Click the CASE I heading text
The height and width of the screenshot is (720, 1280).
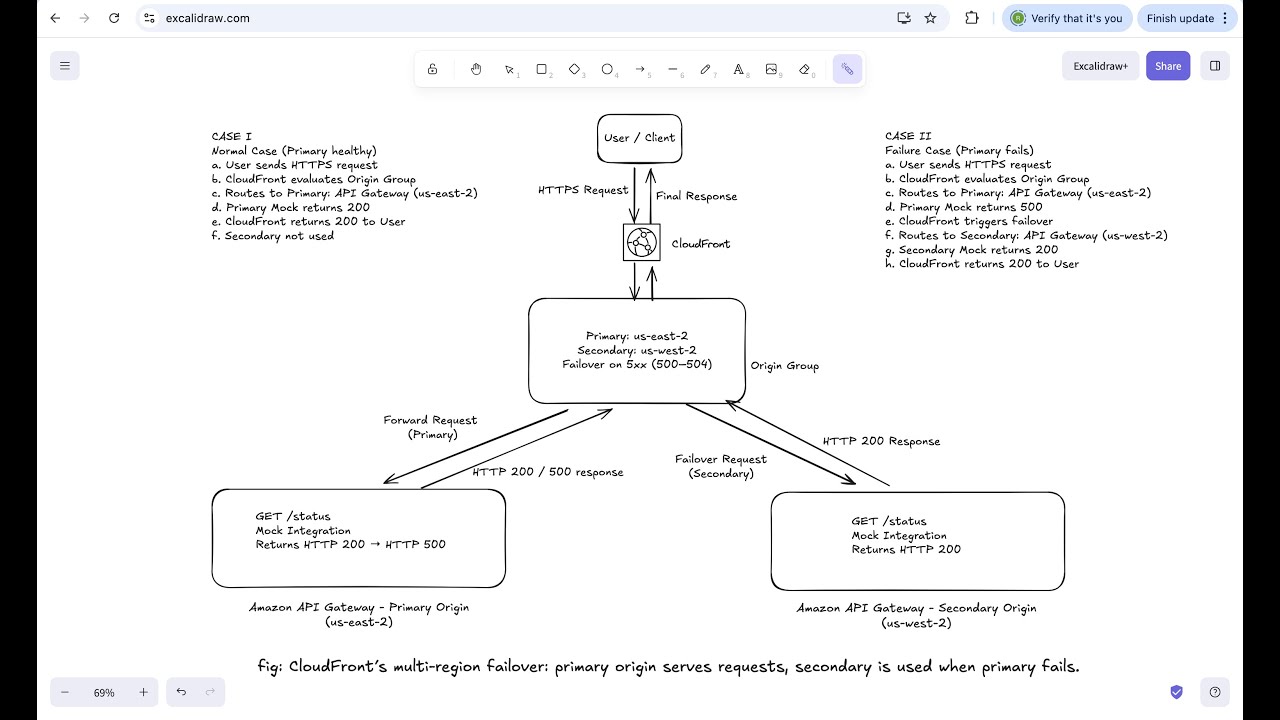[232, 137]
